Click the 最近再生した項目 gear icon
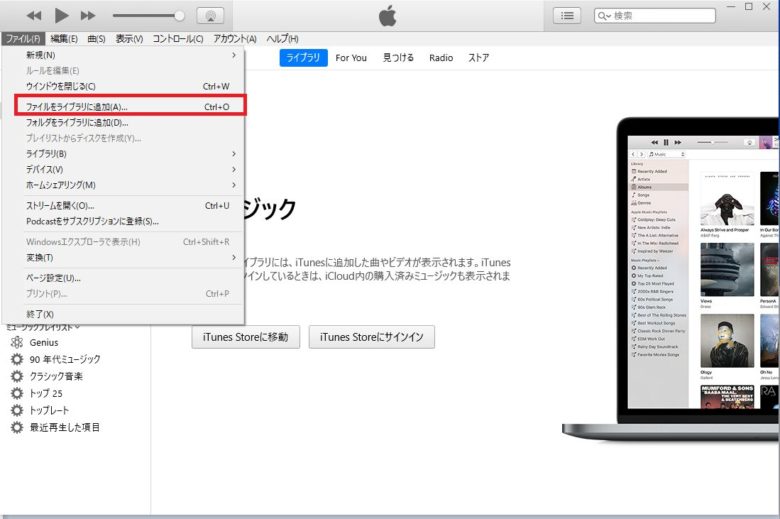Viewport: 780px width, 519px height. click(x=17, y=427)
